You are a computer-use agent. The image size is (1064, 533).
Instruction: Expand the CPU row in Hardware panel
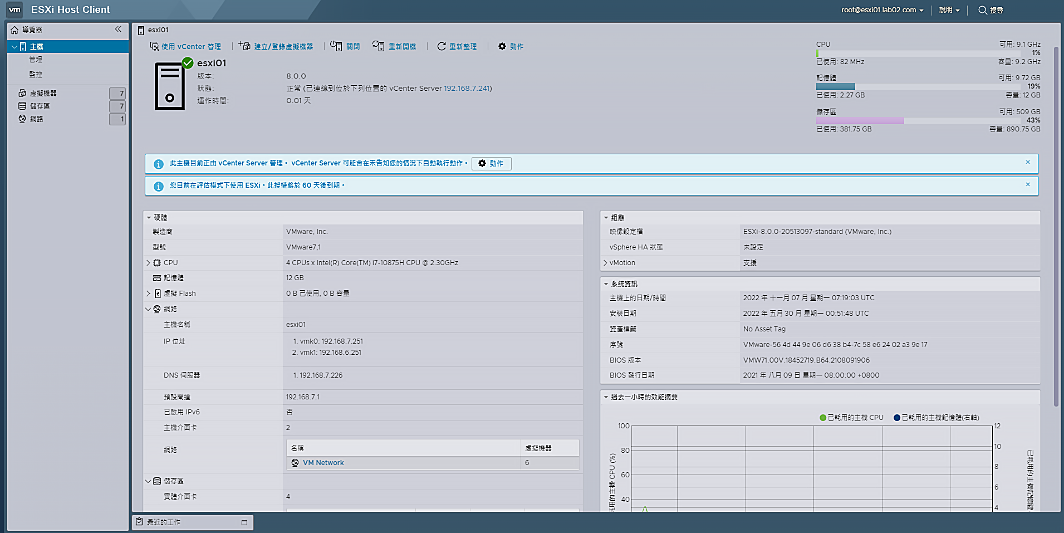click(x=148, y=263)
